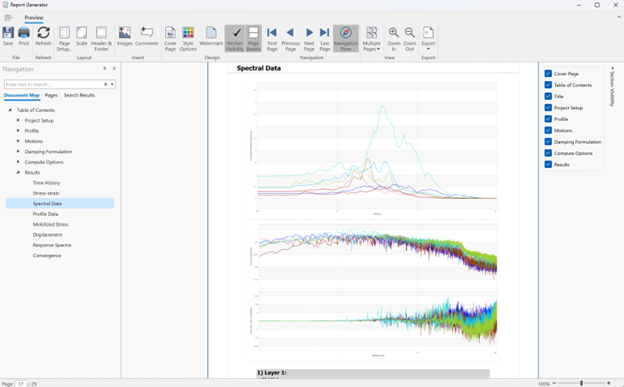
Task: Uncheck Damping Formulation section visibility
Action: click(x=548, y=142)
